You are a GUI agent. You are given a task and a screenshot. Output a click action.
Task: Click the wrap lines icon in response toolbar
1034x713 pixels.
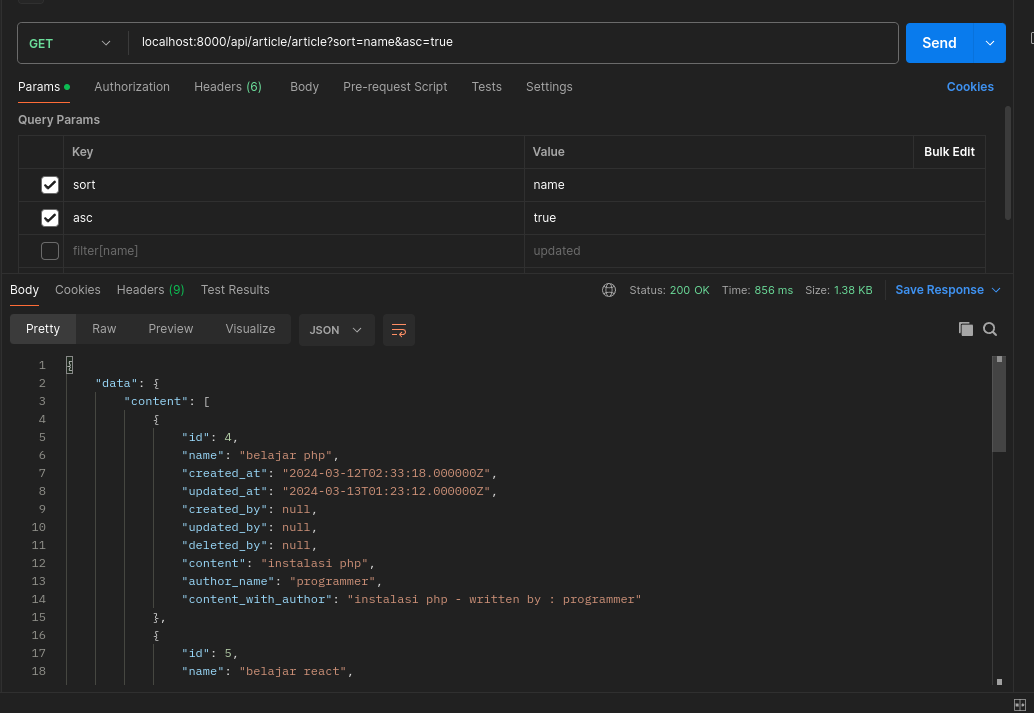point(399,330)
